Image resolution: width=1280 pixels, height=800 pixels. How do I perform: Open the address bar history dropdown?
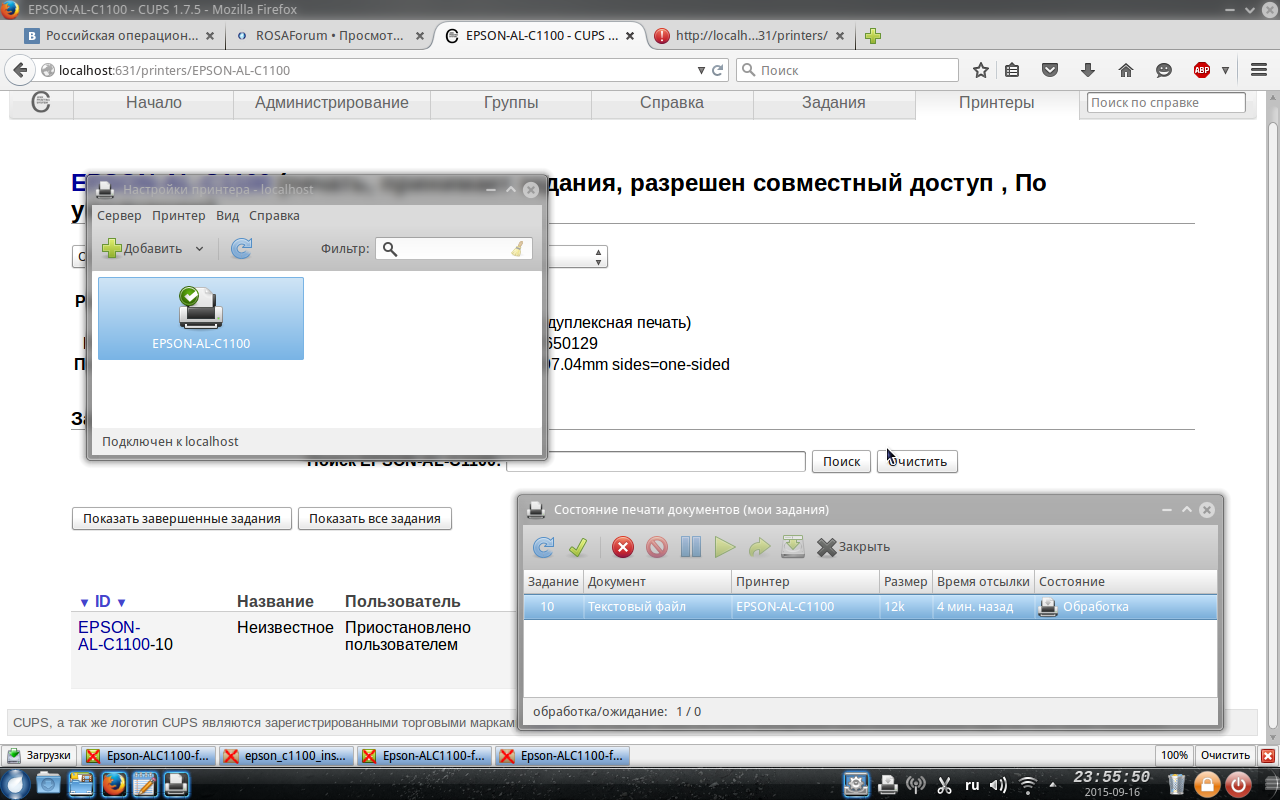click(701, 71)
